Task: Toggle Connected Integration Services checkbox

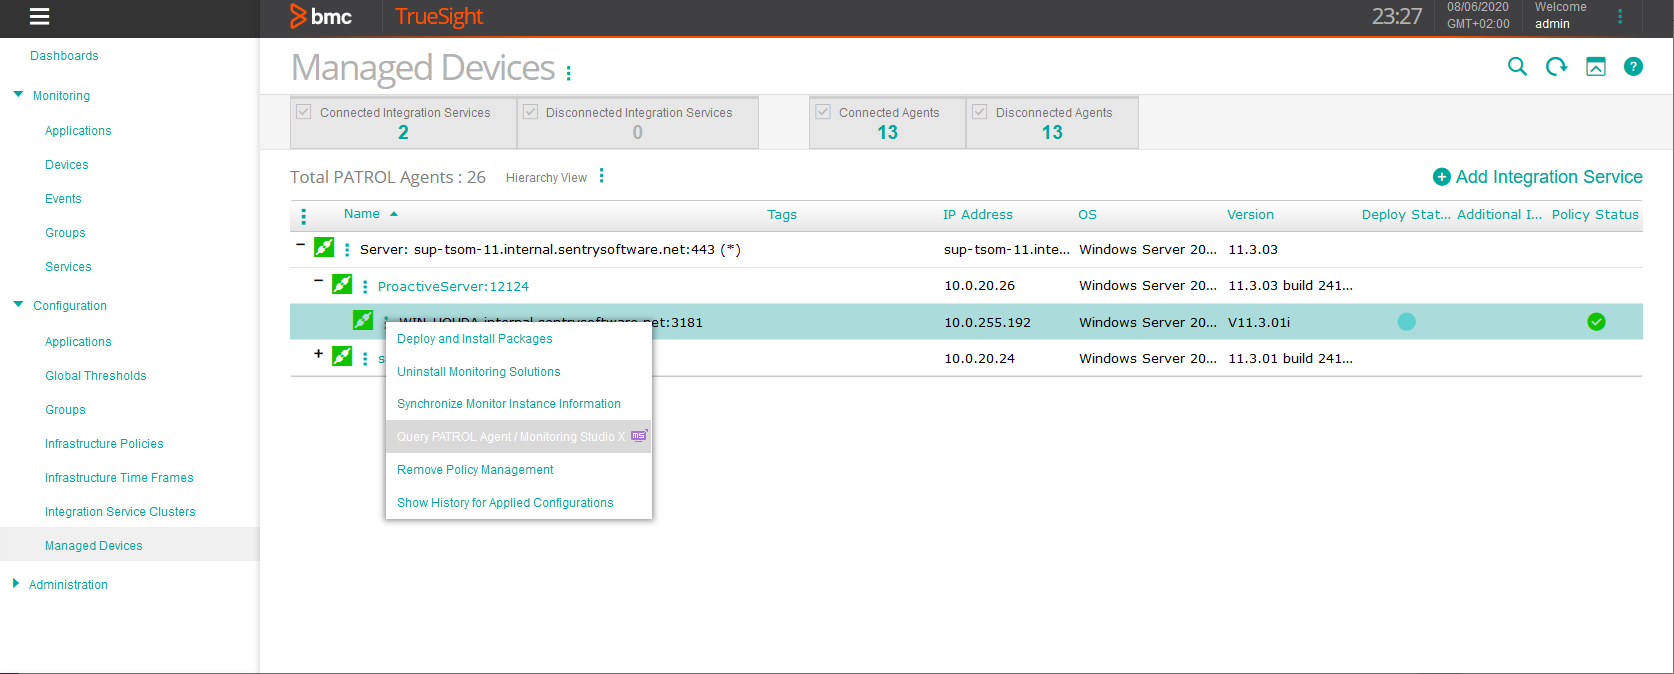Action: click(304, 112)
